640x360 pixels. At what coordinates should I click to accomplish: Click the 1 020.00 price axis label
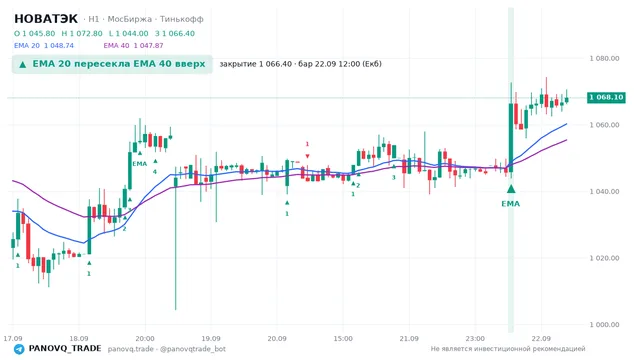click(x=604, y=258)
